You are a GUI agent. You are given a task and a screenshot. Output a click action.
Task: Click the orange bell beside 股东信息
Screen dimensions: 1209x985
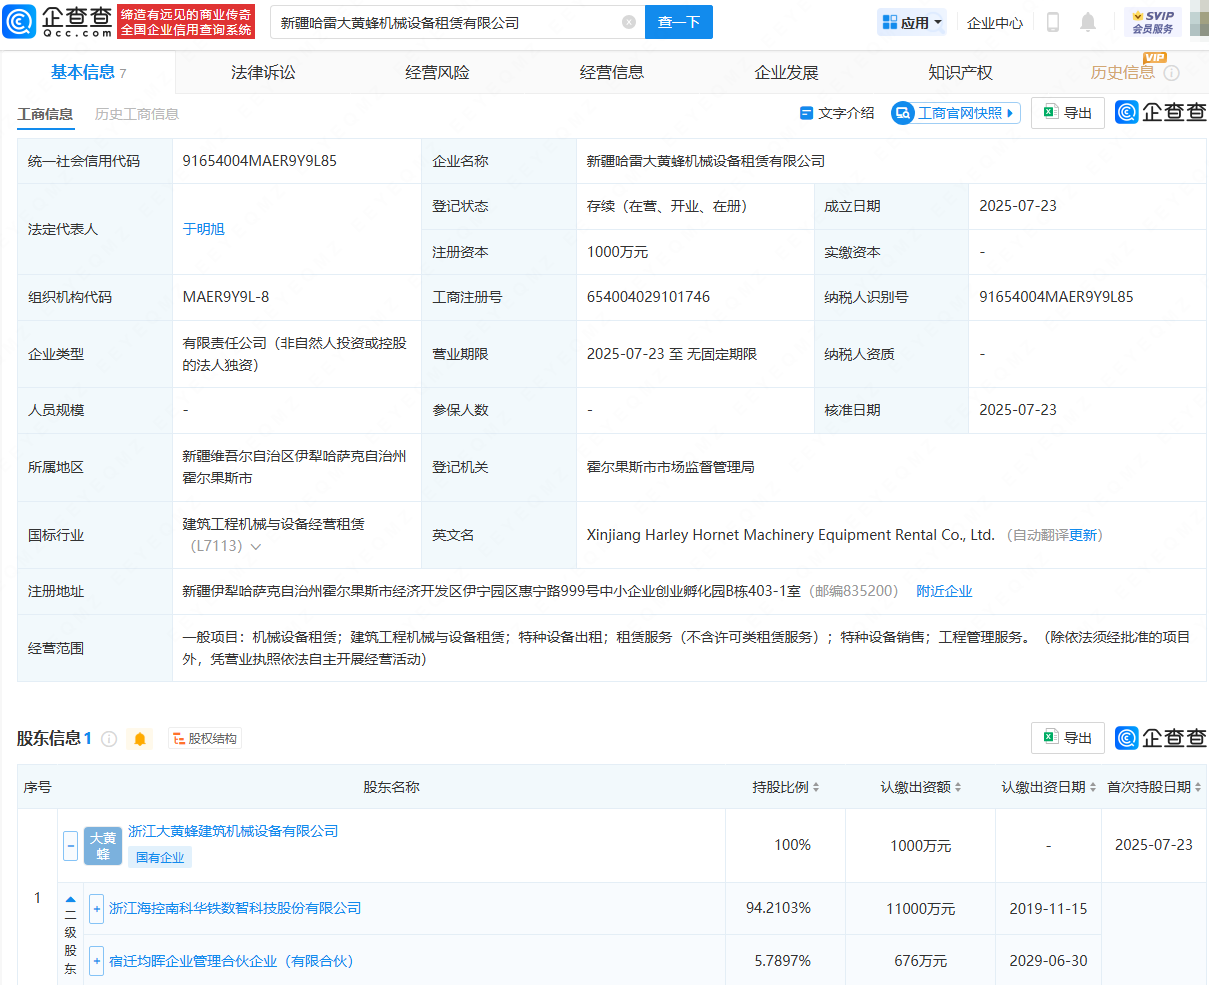coord(140,739)
